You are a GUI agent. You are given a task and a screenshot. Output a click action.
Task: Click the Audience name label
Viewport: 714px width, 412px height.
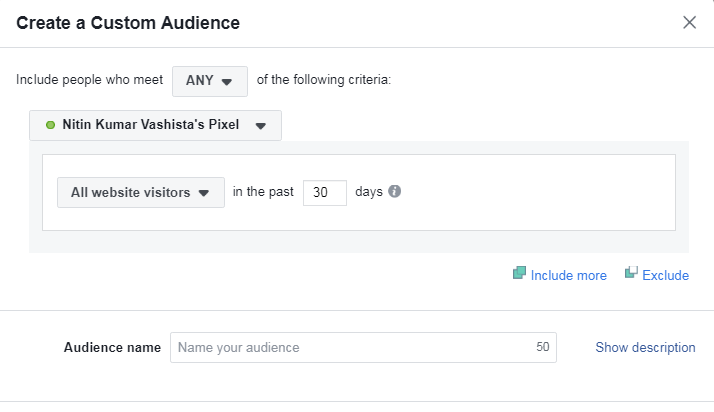pos(112,347)
